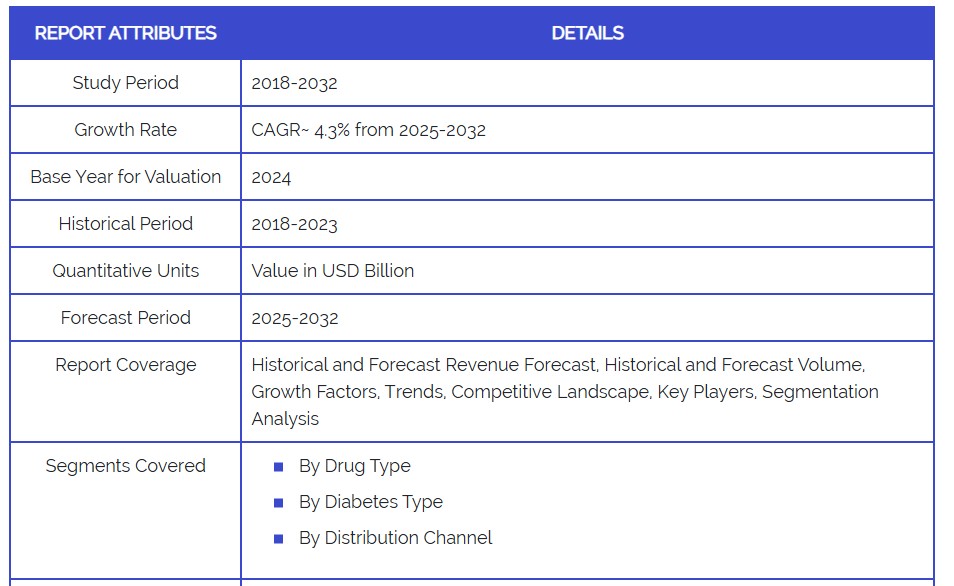Click the 2024 base year value
Viewport: 954px width, 586px height.
pyautogui.click(x=271, y=178)
